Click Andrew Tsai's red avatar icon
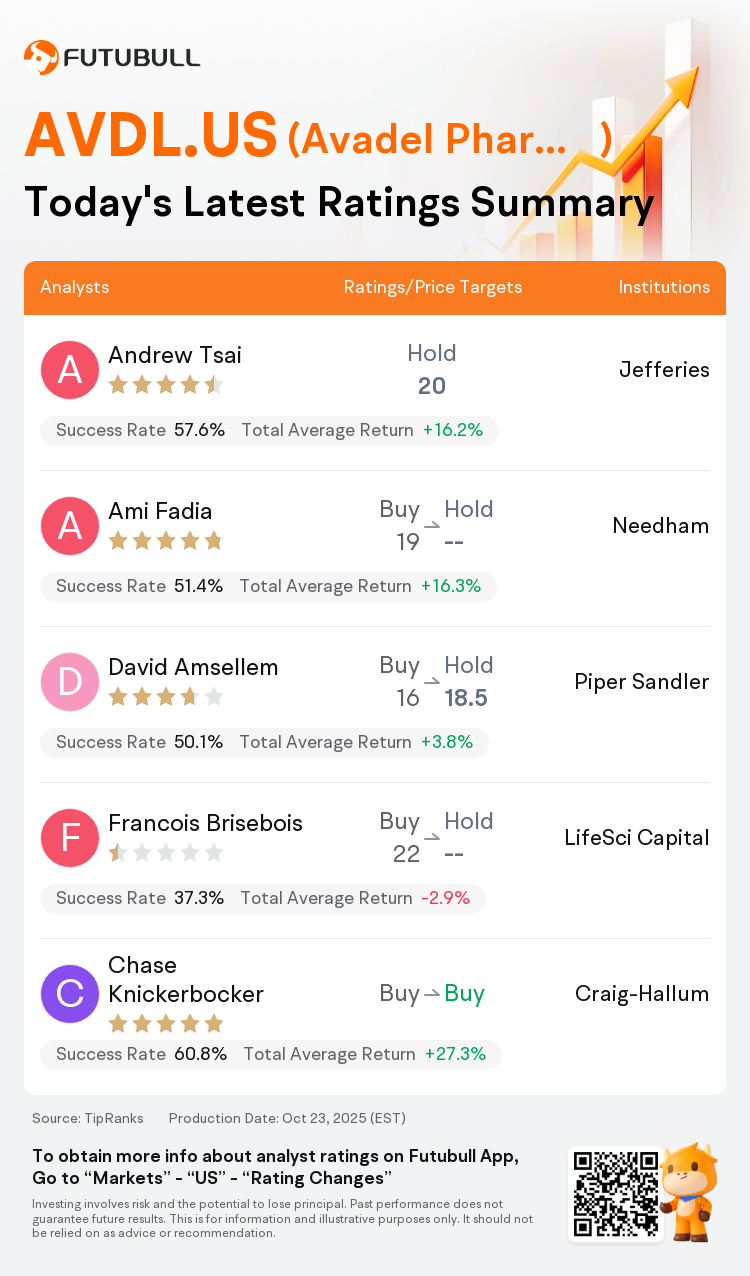This screenshot has height=1276, width=750. [x=70, y=370]
